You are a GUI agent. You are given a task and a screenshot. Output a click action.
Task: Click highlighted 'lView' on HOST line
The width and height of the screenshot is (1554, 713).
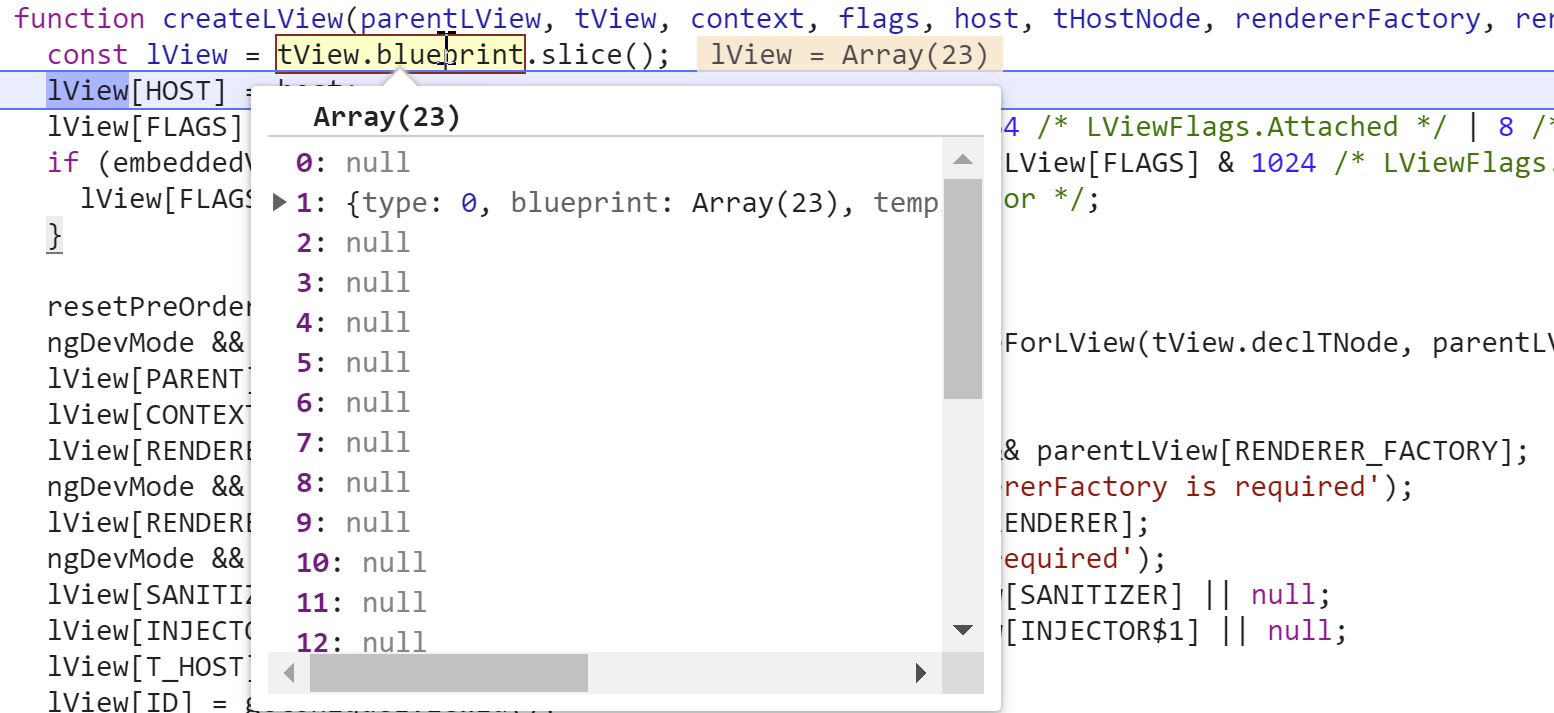(88, 91)
